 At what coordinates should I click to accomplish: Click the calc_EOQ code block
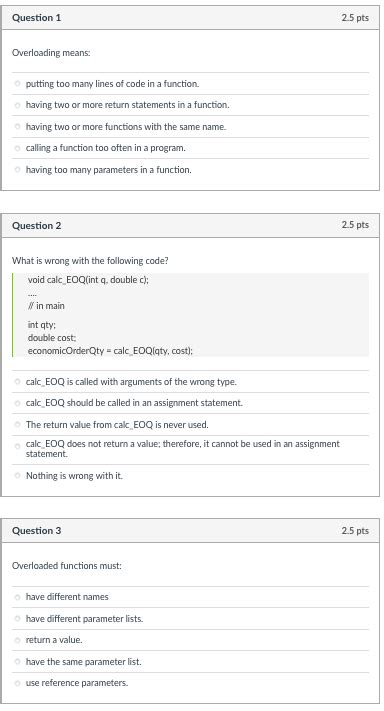[190, 315]
